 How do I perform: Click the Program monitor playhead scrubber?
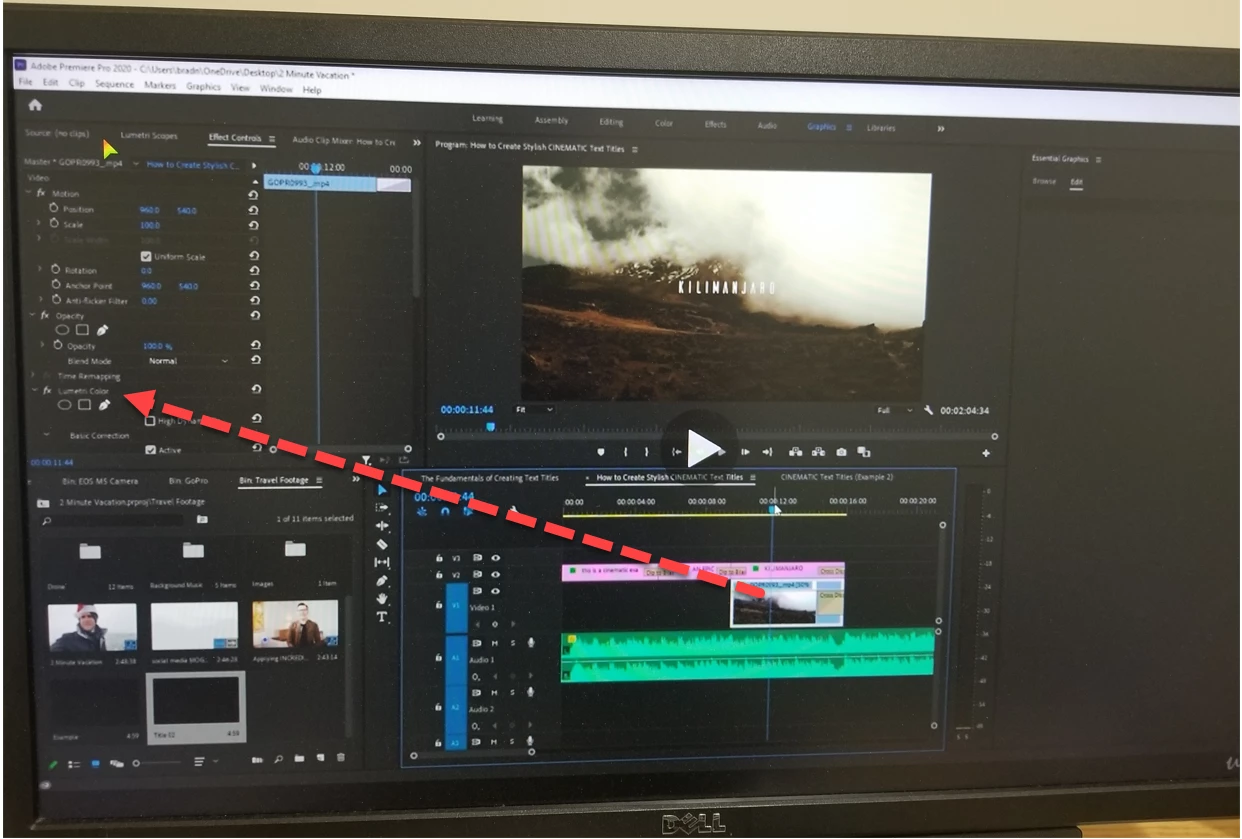[490, 426]
